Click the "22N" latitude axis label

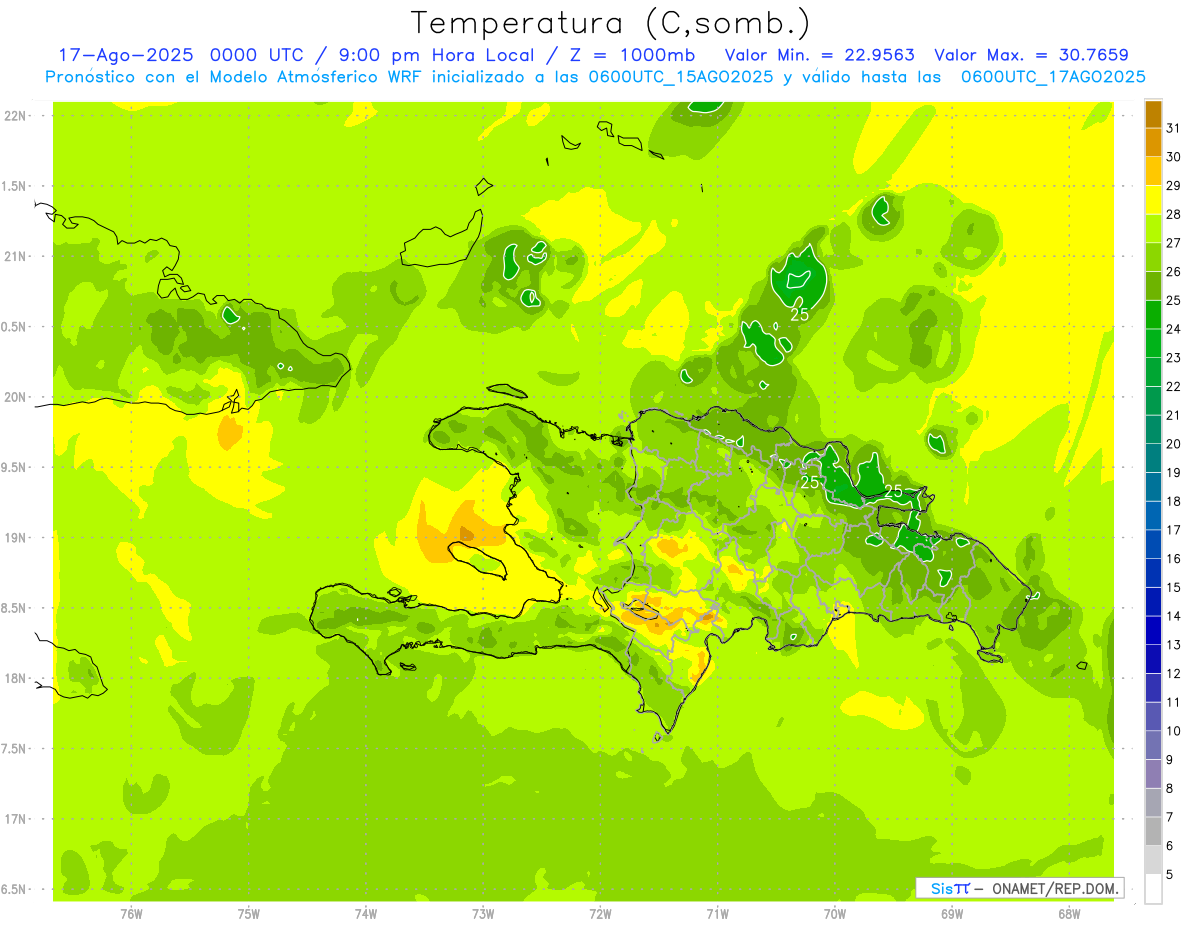(x=15, y=116)
